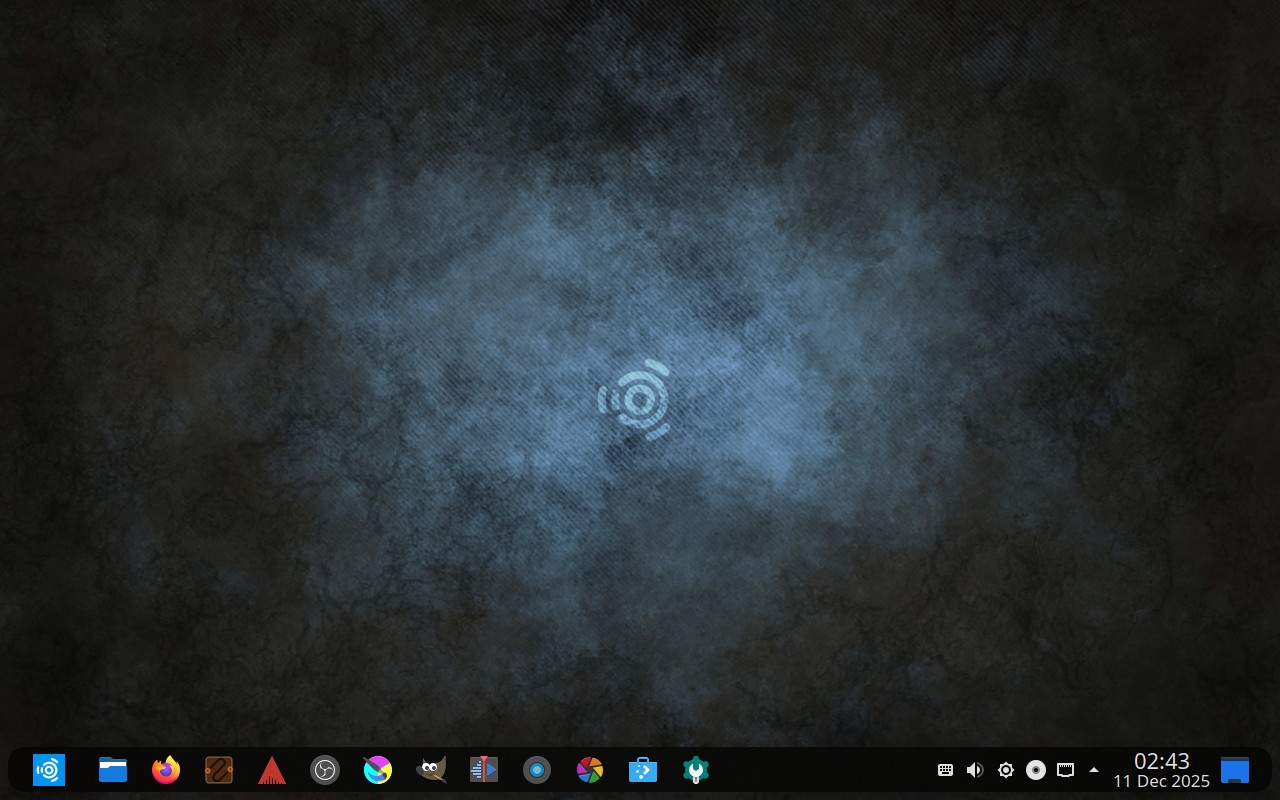Start OBS Studio from the taskbar

point(325,770)
